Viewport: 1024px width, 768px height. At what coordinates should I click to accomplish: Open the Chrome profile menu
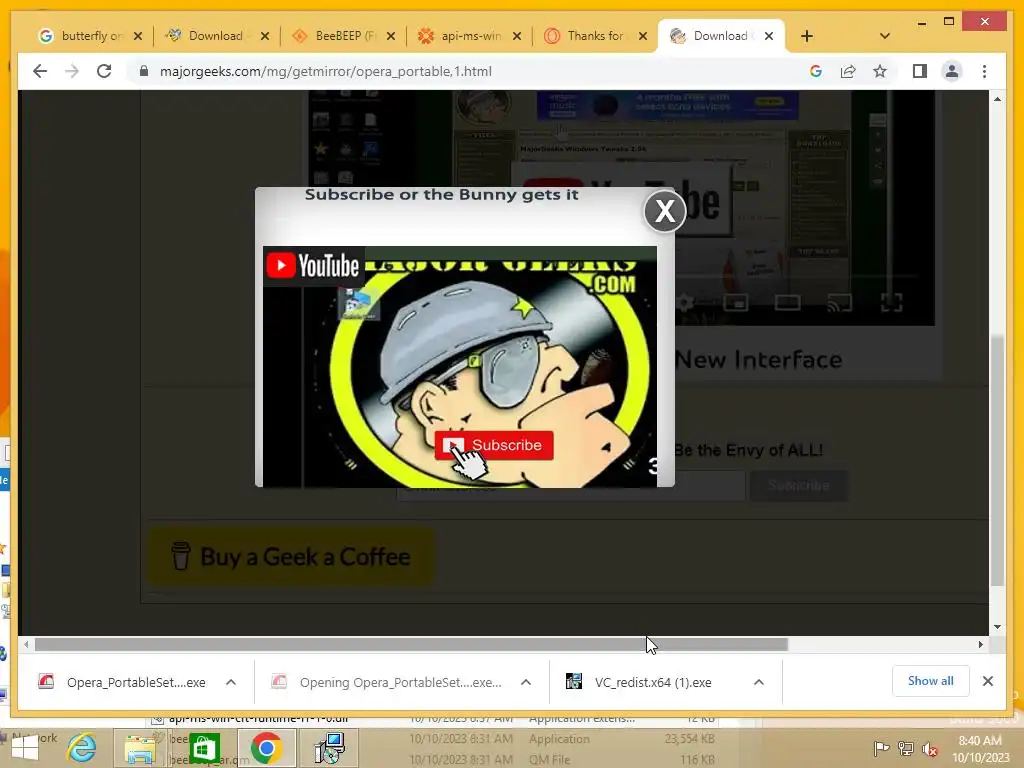[952, 71]
